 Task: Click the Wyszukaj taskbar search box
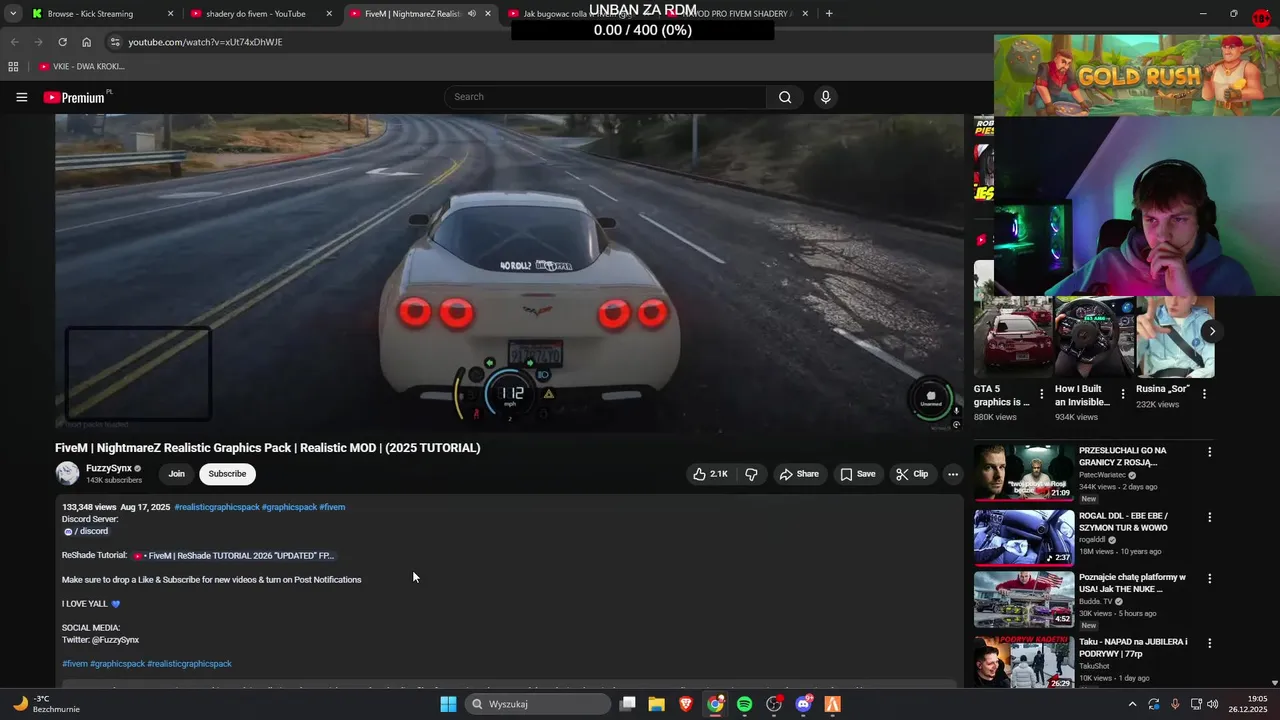(537, 704)
